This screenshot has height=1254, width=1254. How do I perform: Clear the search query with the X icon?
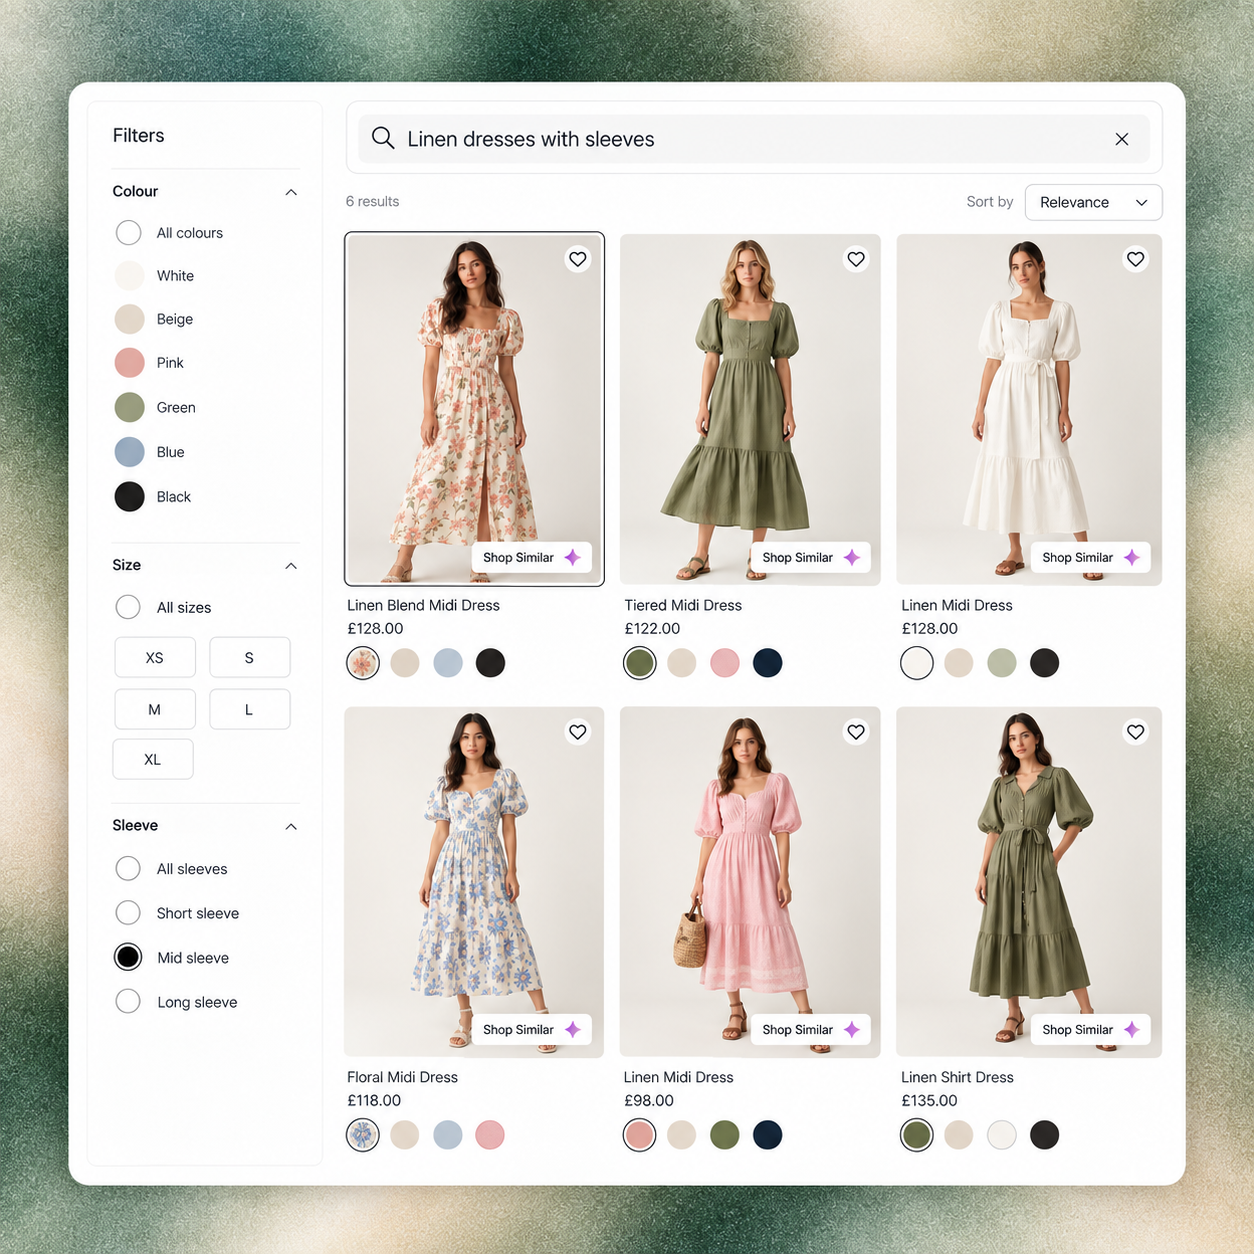[1122, 139]
